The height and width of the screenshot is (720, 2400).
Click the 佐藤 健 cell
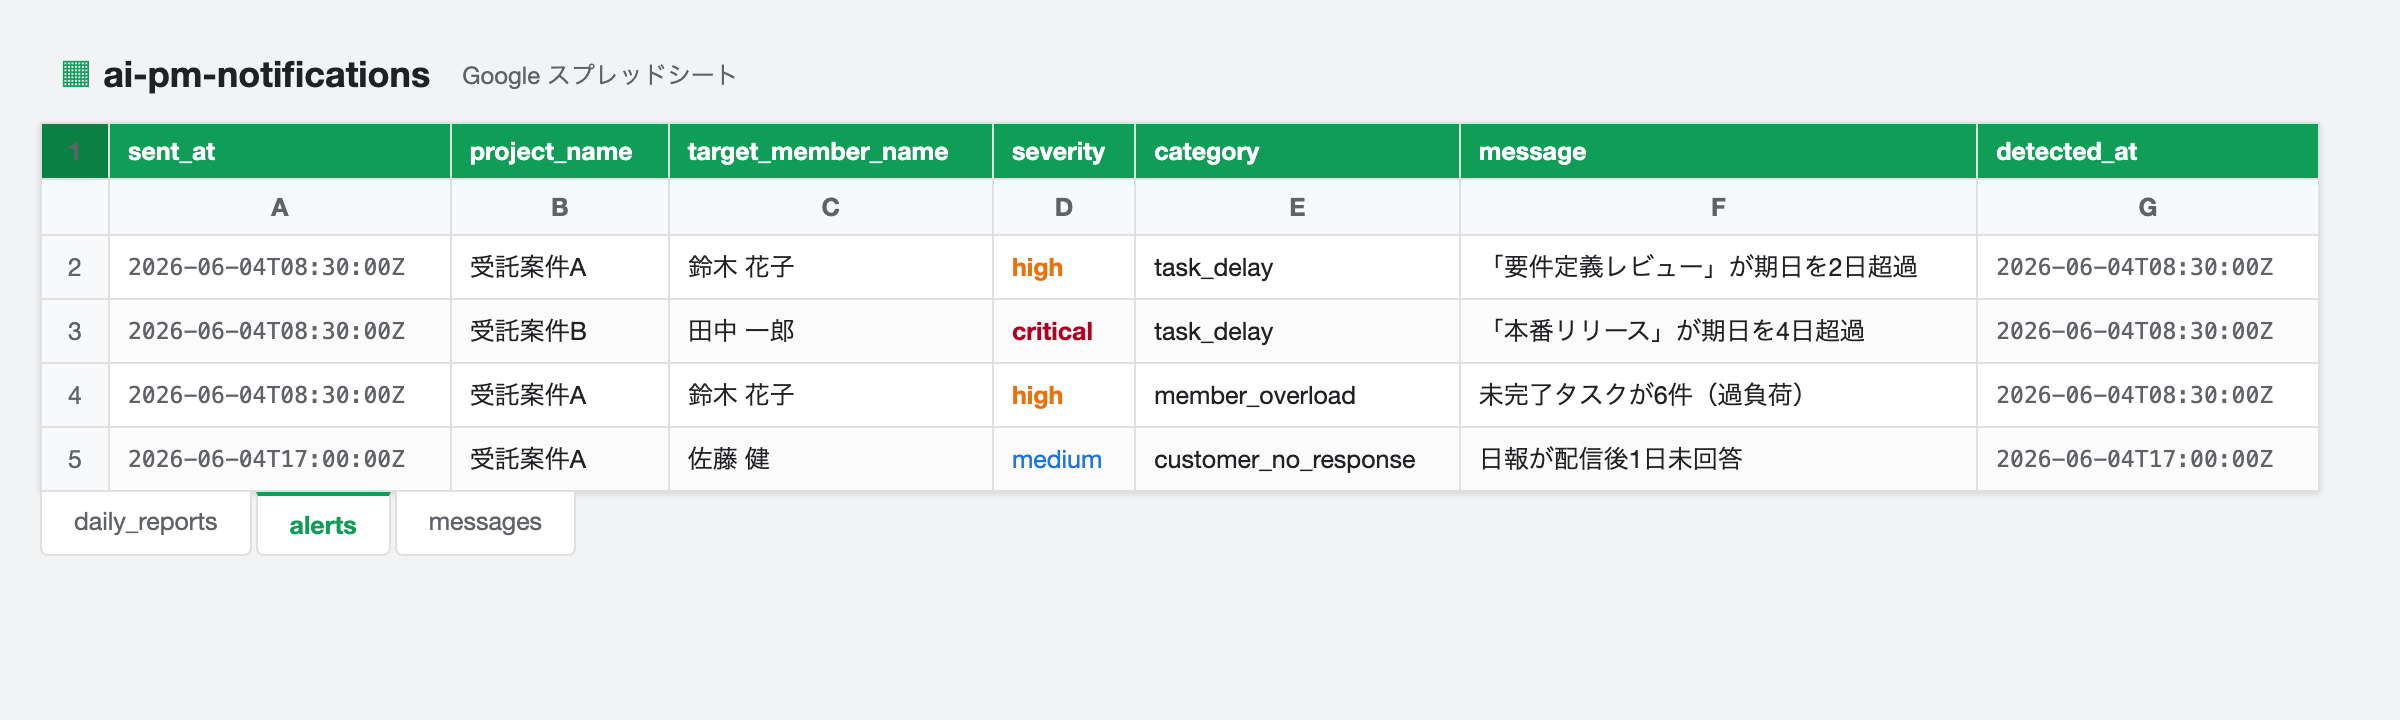coord(831,459)
